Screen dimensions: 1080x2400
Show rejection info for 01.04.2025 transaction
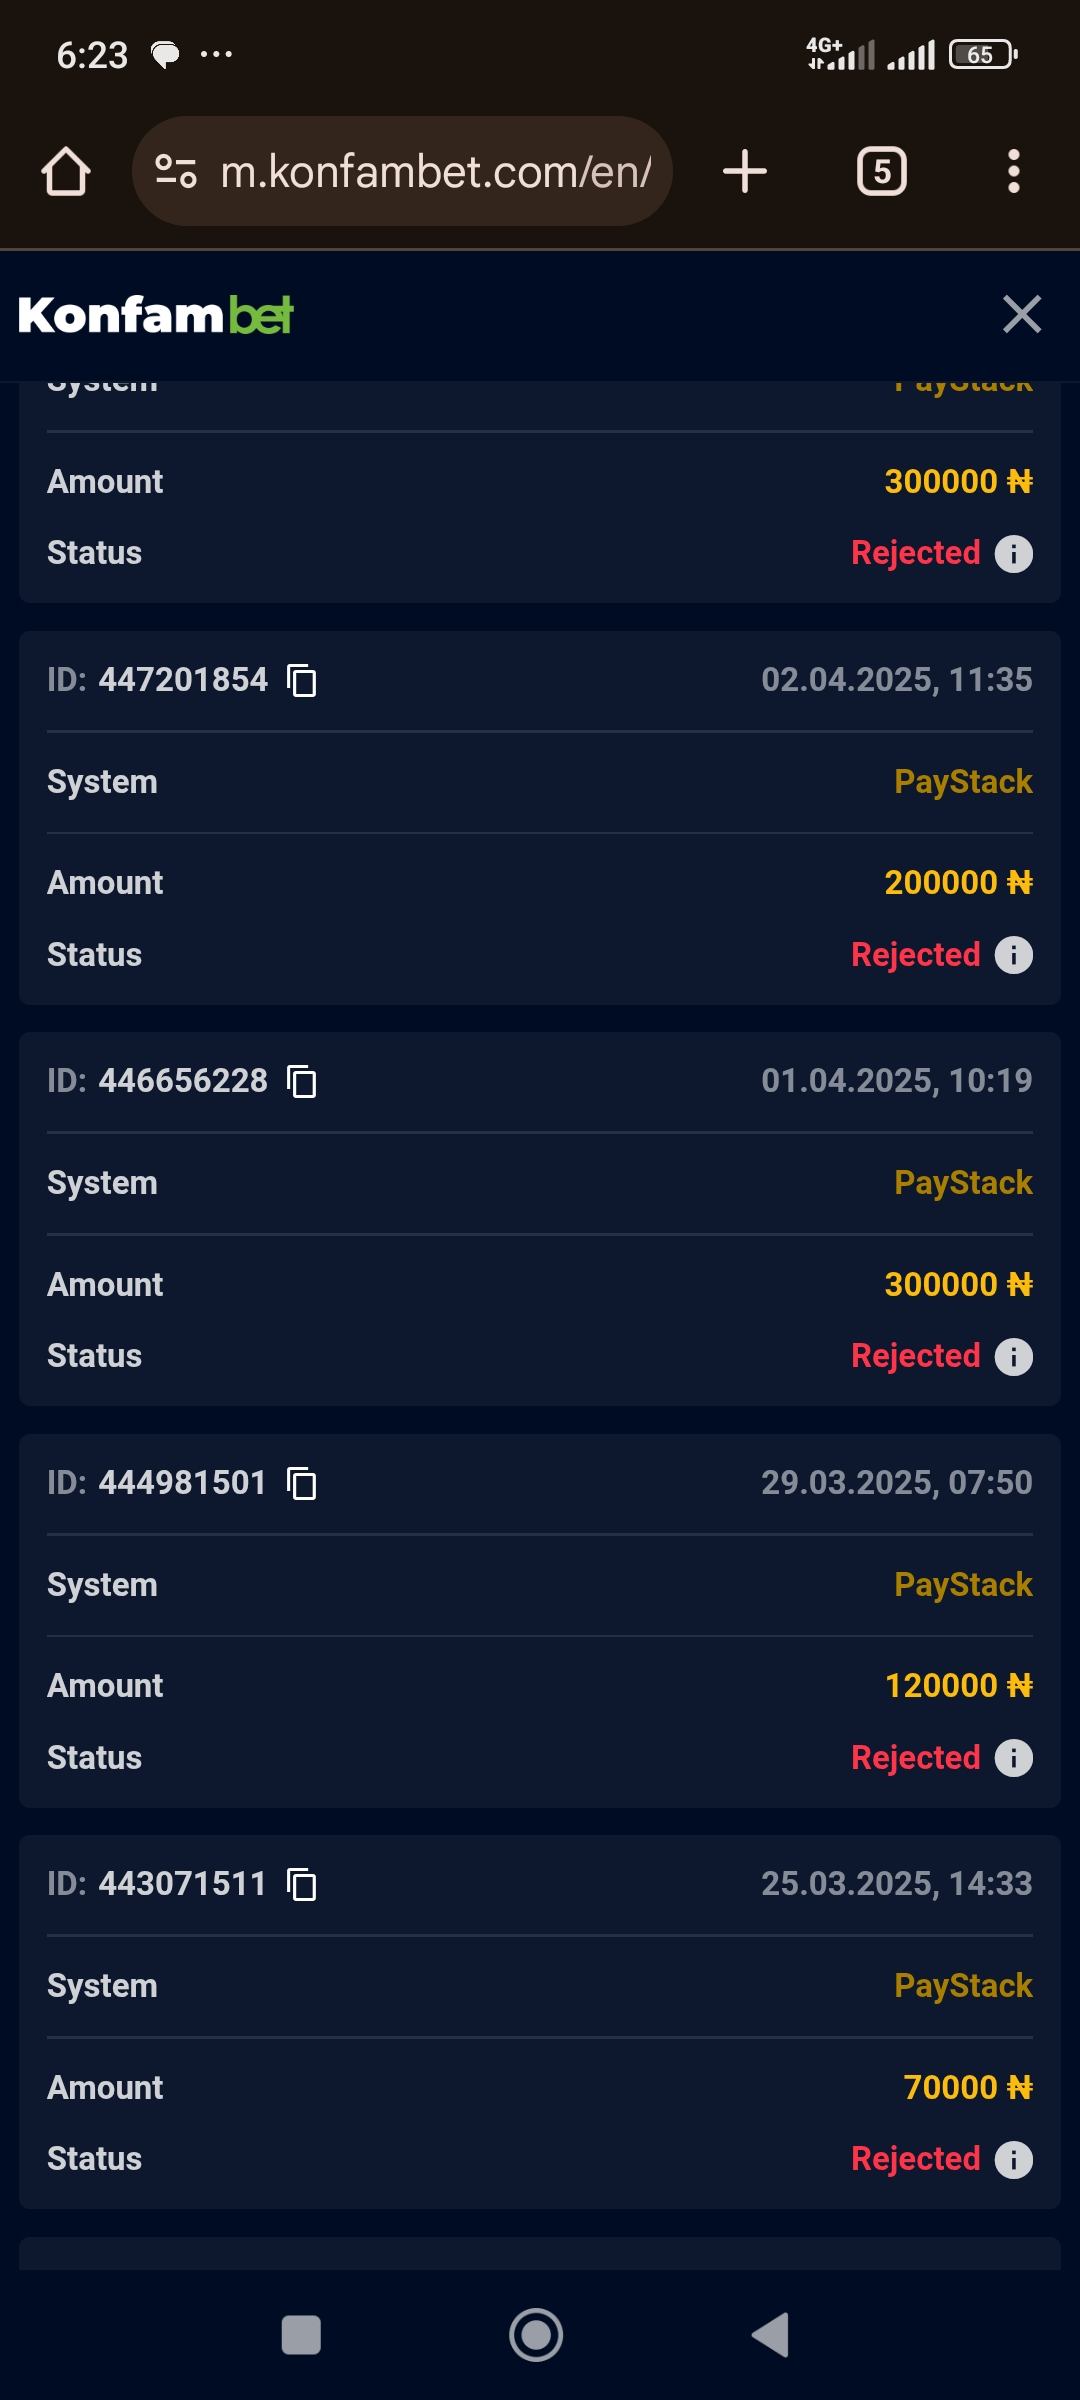(1013, 1357)
